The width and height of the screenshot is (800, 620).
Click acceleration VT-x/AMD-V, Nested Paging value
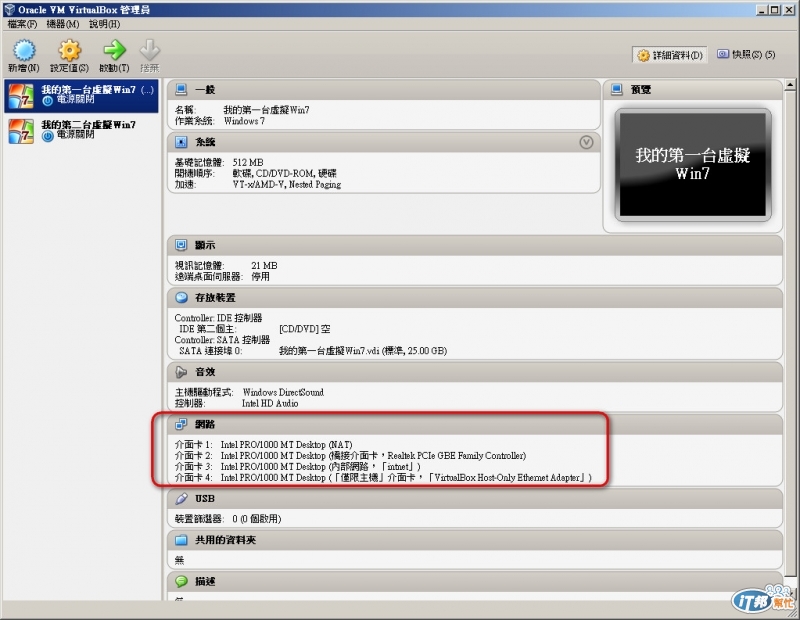pos(287,184)
